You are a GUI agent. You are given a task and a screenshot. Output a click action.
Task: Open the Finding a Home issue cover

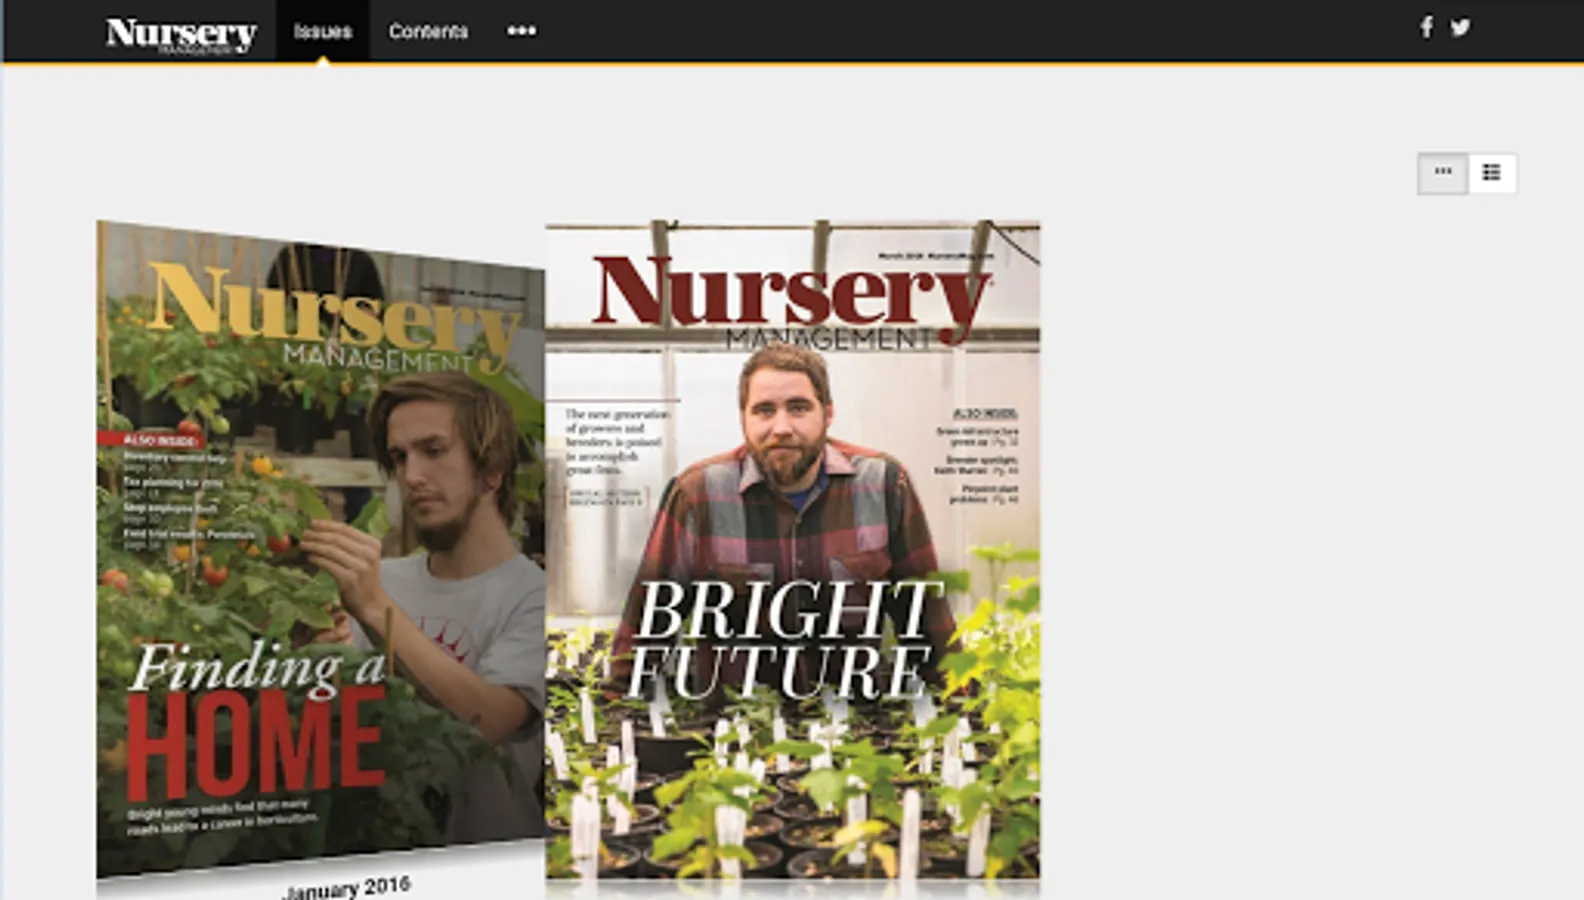click(320, 548)
